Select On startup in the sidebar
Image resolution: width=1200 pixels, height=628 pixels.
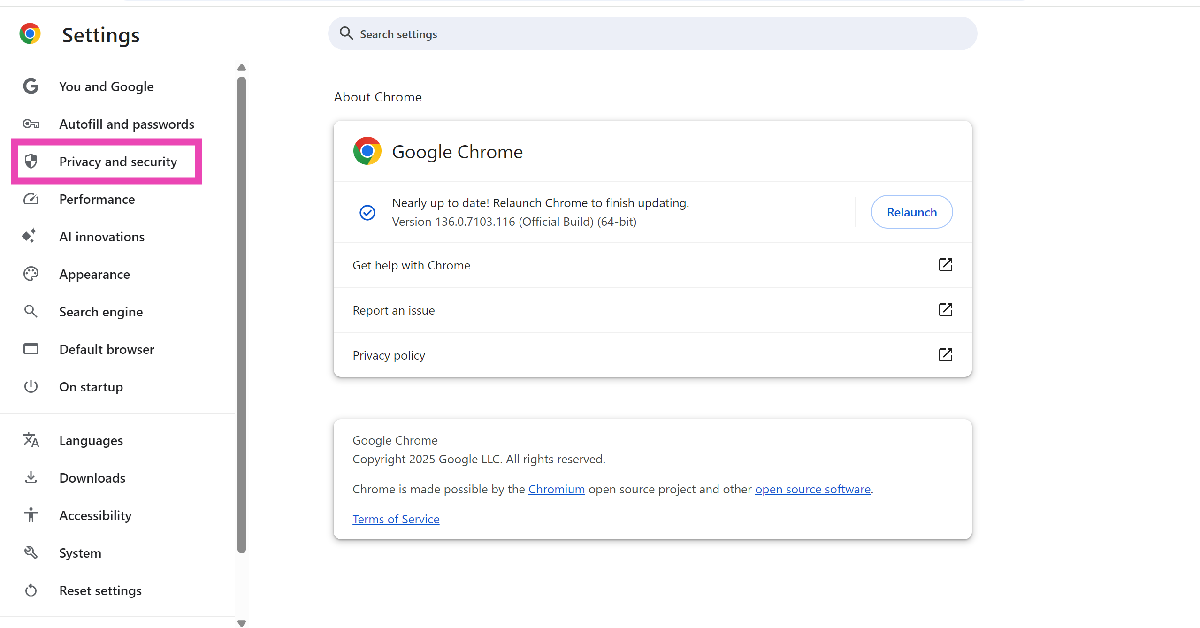[x=90, y=387]
